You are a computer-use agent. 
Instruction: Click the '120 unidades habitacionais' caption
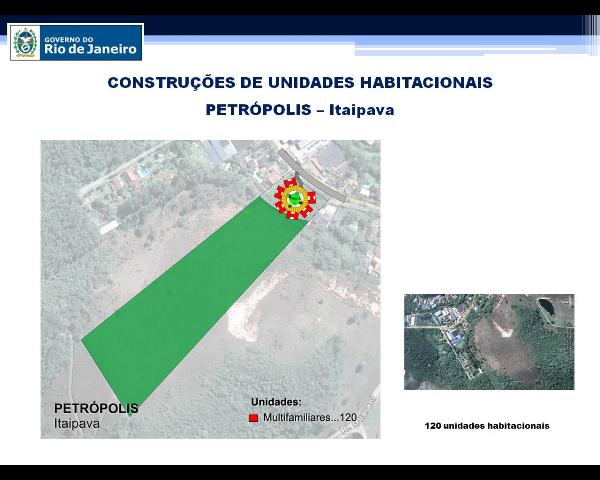487,426
